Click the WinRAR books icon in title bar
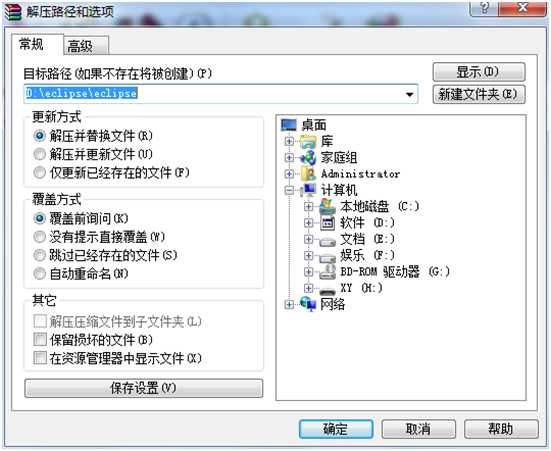This screenshot has width=551, height=451. click(13, 12)
